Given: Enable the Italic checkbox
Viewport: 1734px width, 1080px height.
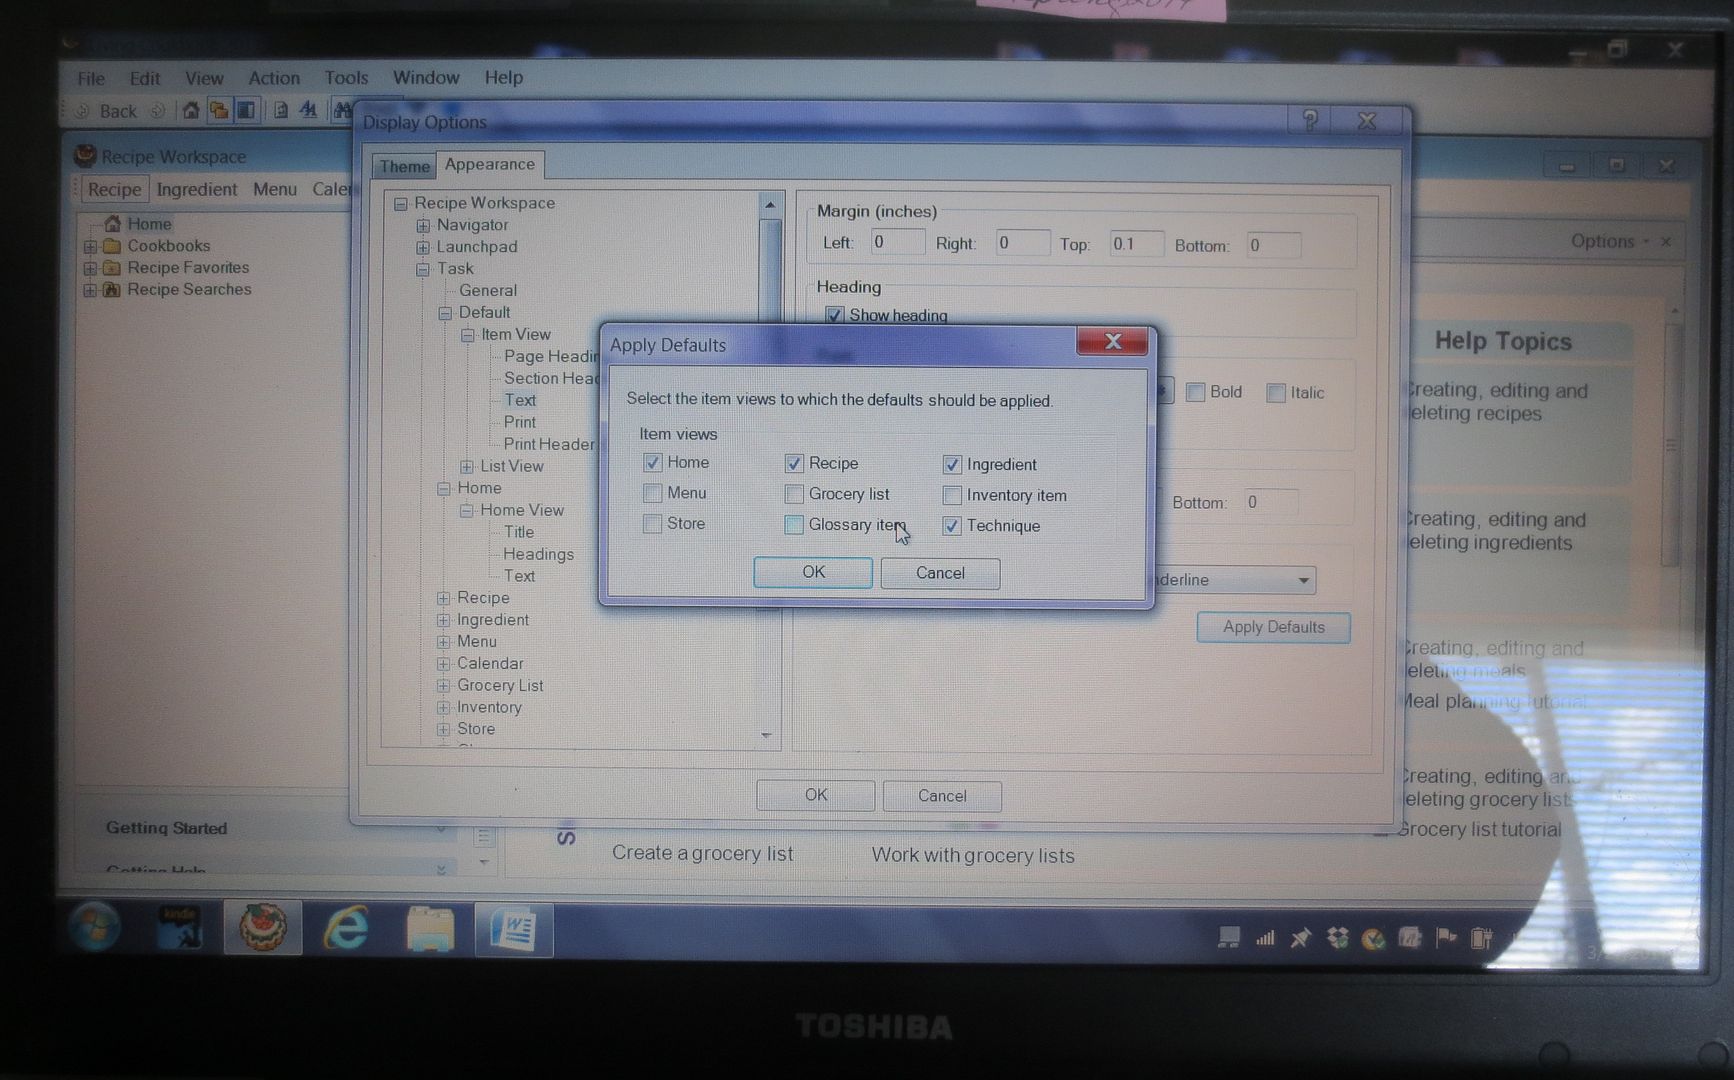Looking at the screenshot, I should click(1276, 393).
